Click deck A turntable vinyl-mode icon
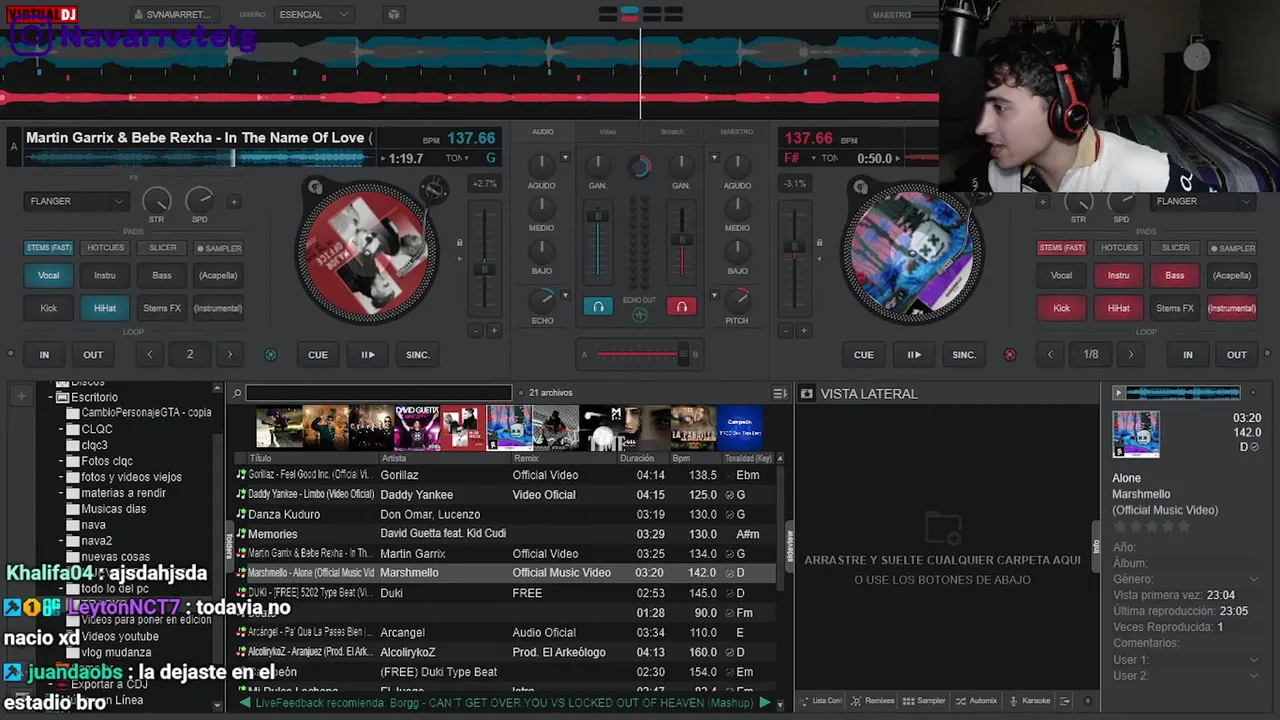 tap(315, 187)
